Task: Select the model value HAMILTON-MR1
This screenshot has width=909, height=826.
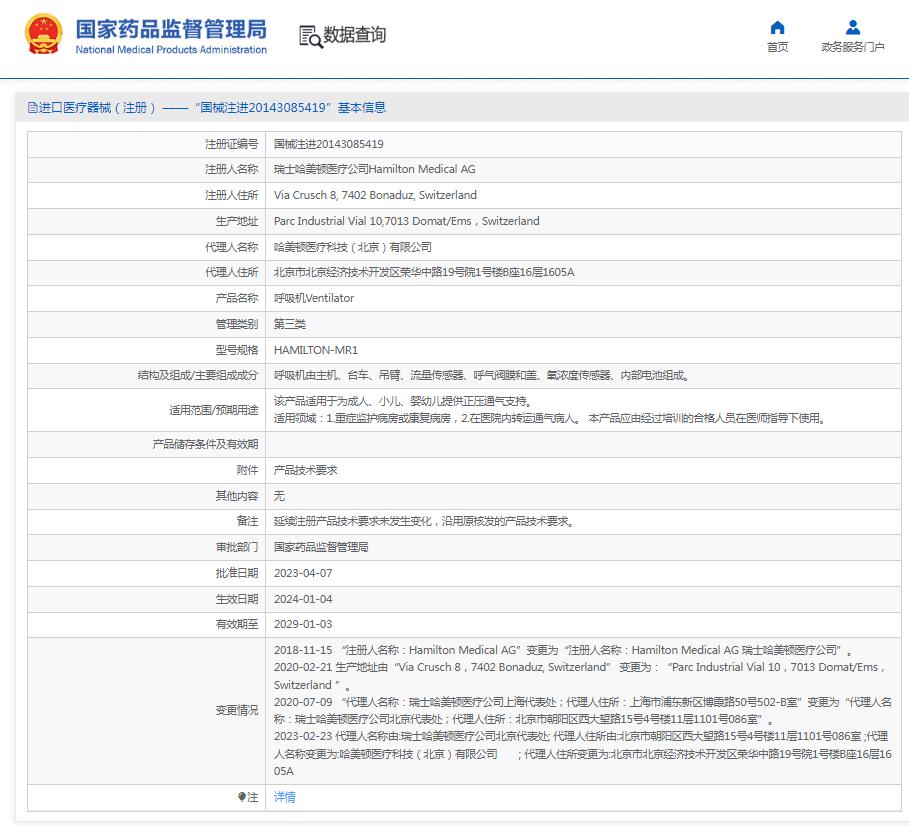Action: pyautogui.click(x=315, y=350)
